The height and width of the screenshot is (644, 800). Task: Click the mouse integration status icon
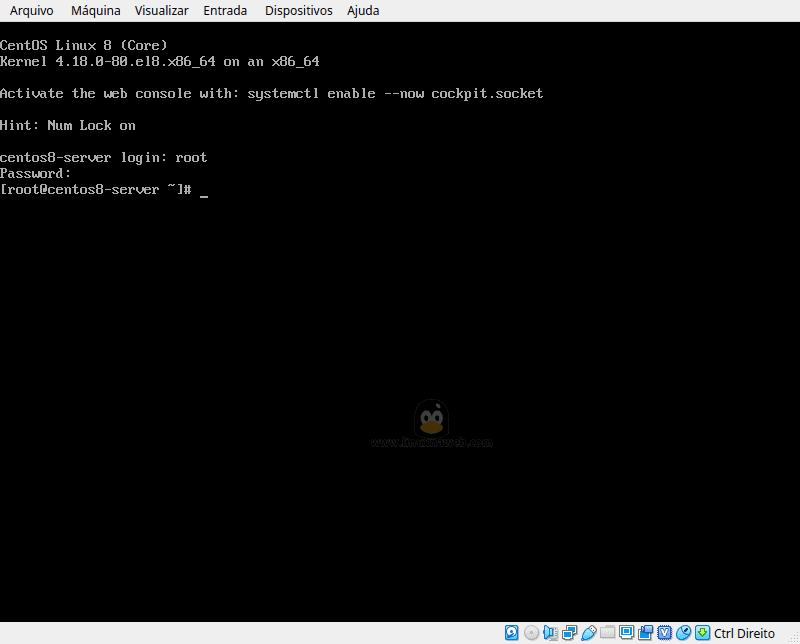pyautogui.click(x=683, y=633)
